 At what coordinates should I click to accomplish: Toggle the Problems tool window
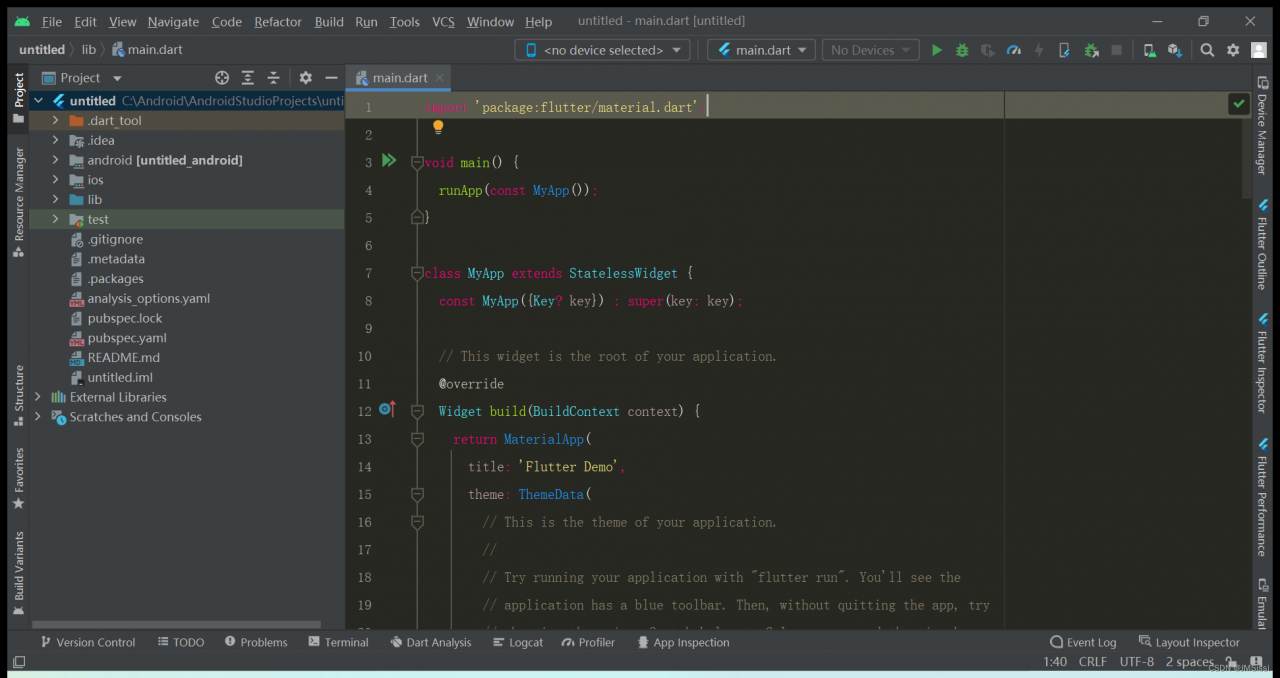[x=256, y=642]
